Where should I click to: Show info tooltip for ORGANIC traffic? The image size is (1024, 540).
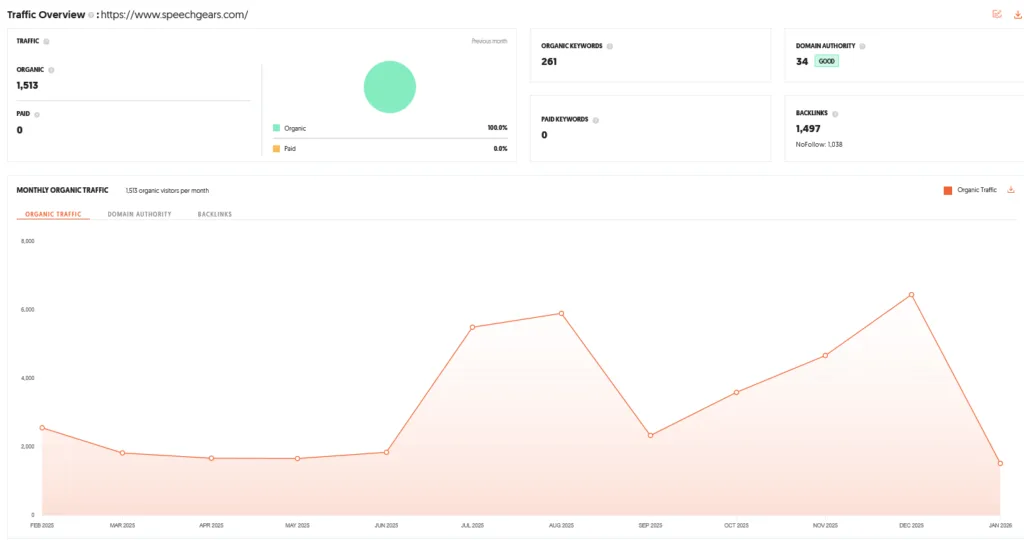pos(51,70)
